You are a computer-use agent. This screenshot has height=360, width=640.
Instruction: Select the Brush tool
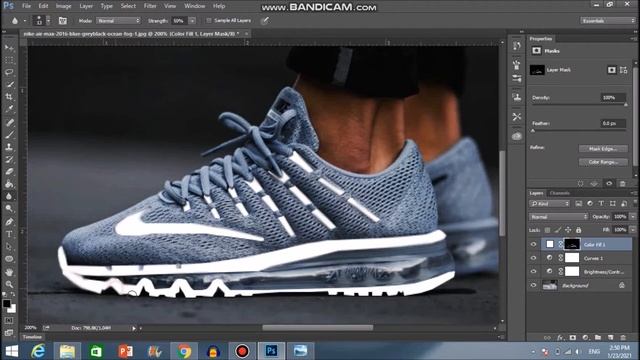point(9,135)
